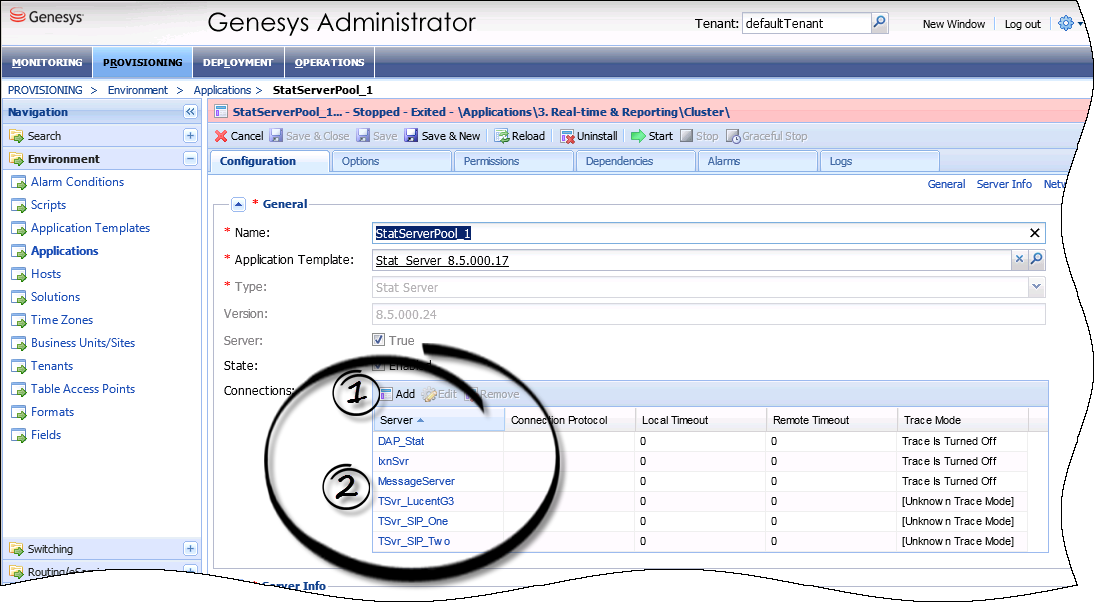
Task: Collapse the General section
Action: click(239, 204)
